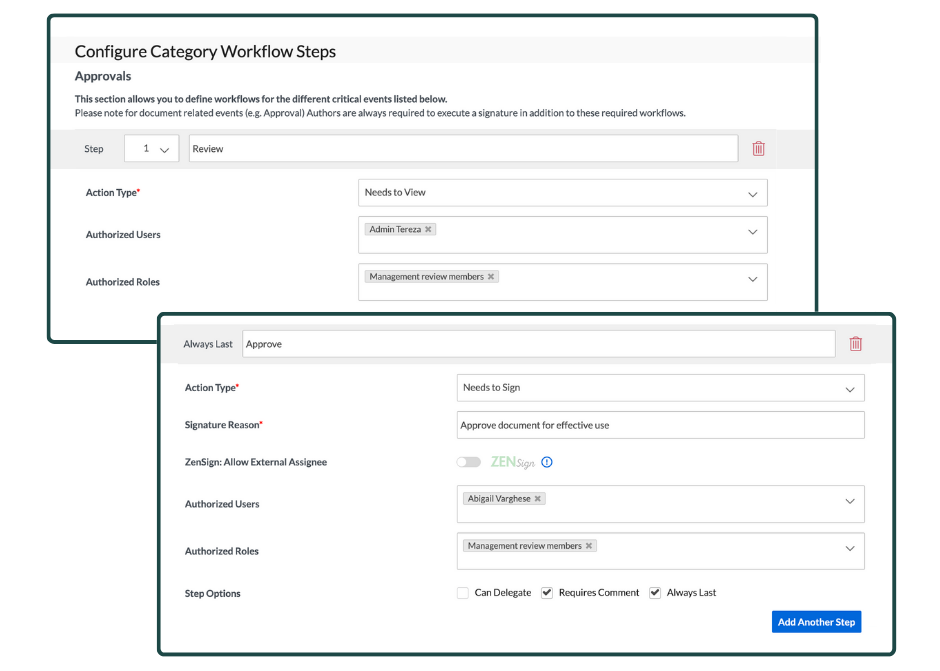Remove Management review members from Review step roles
This screenshot has height=671, width=940.
489,276
